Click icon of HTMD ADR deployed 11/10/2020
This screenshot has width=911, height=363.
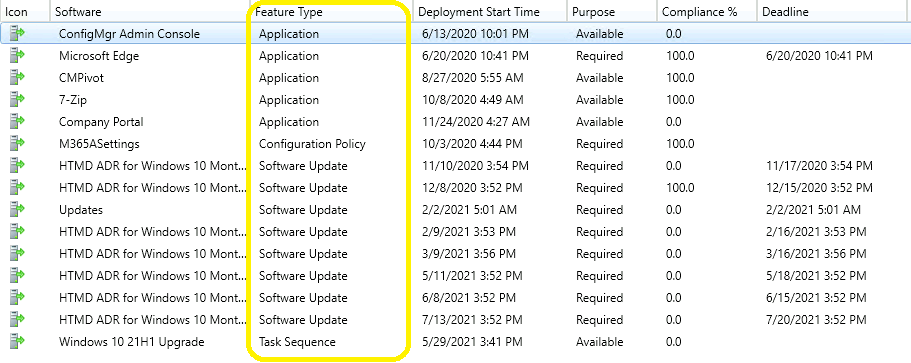pos(17,166)
